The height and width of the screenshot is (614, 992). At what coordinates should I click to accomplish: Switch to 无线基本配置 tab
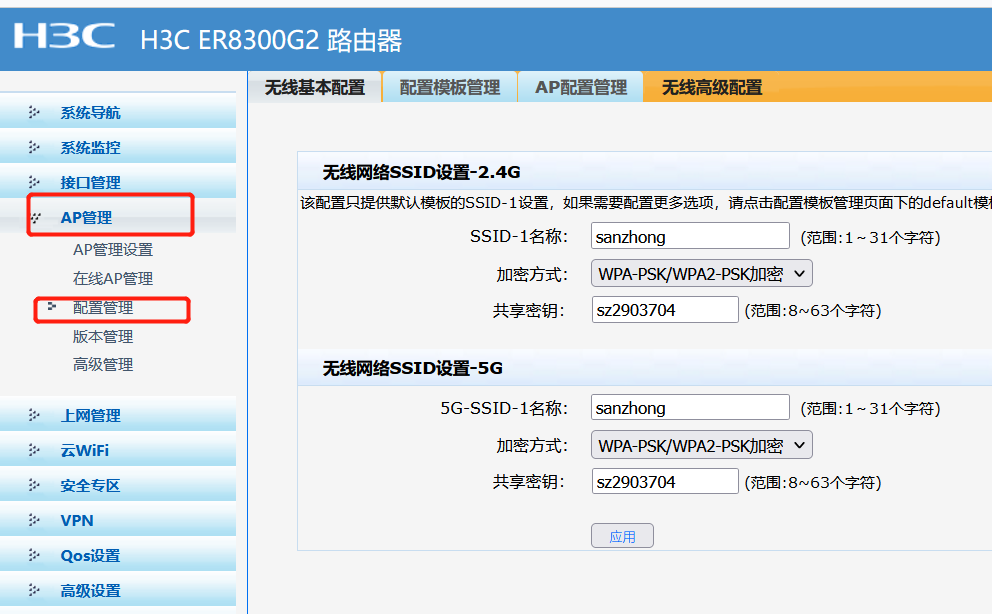tap(314, 87)
